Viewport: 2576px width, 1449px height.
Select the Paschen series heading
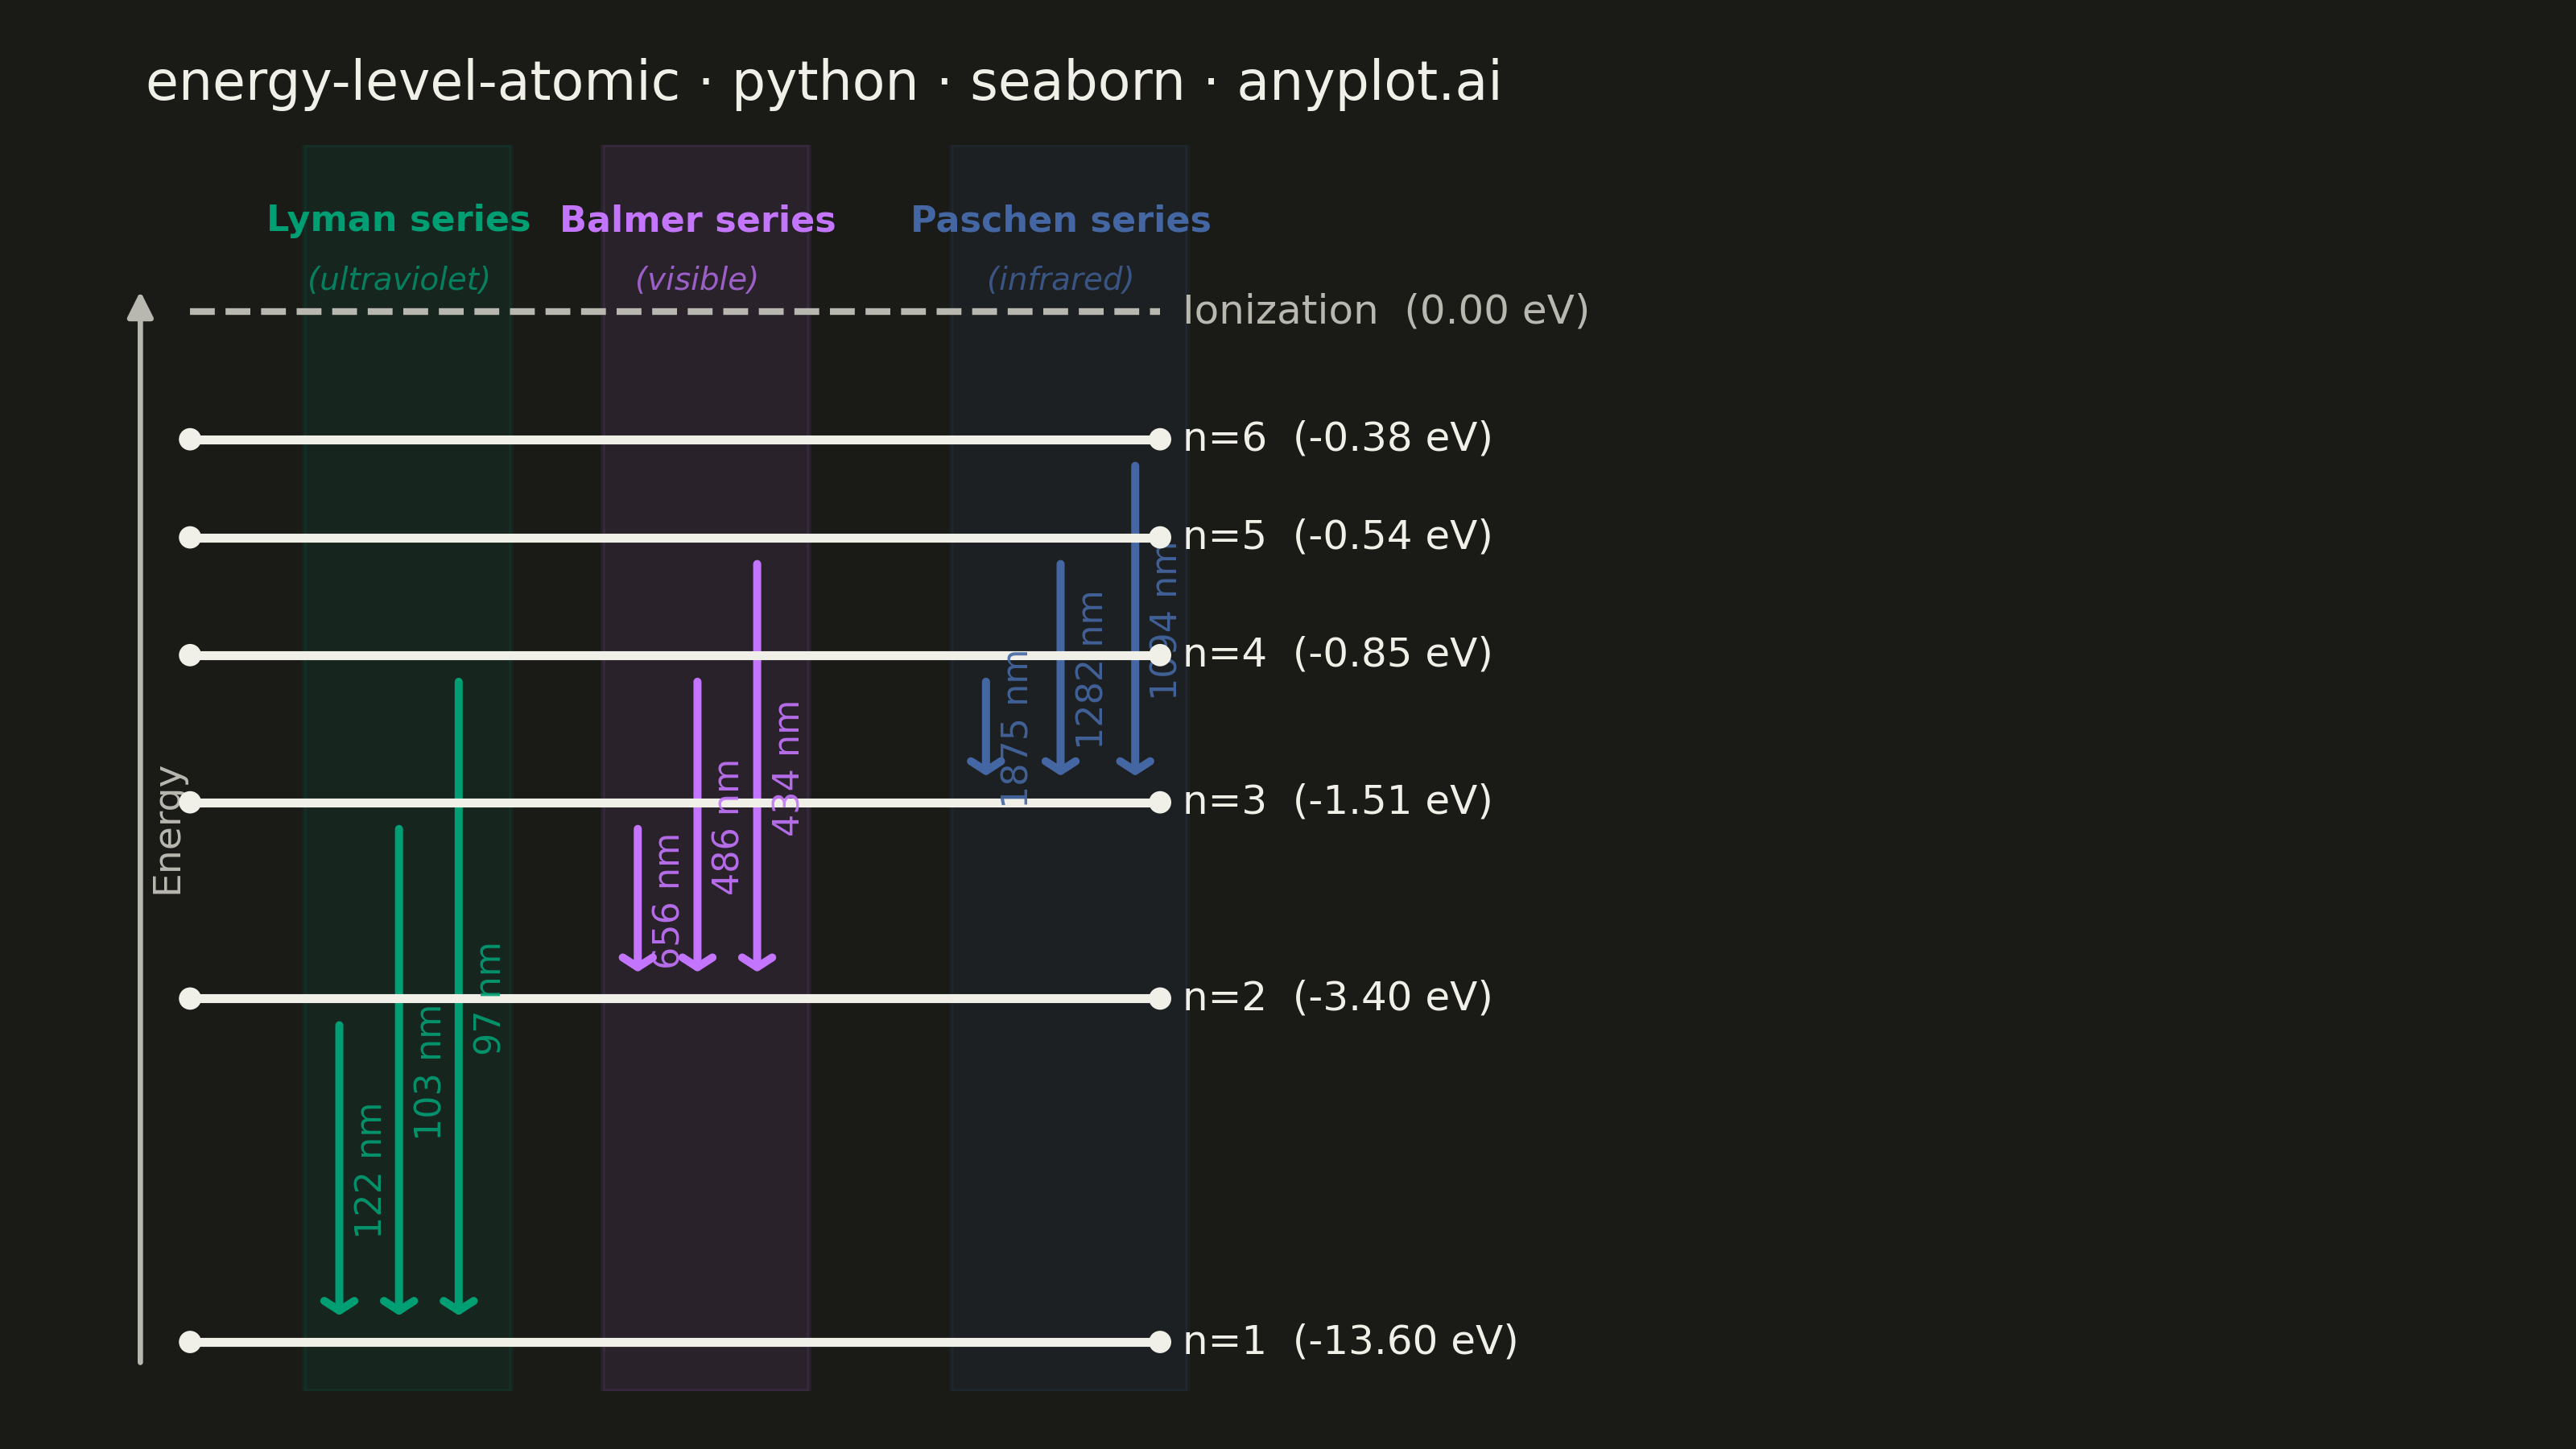[1060, 220]
